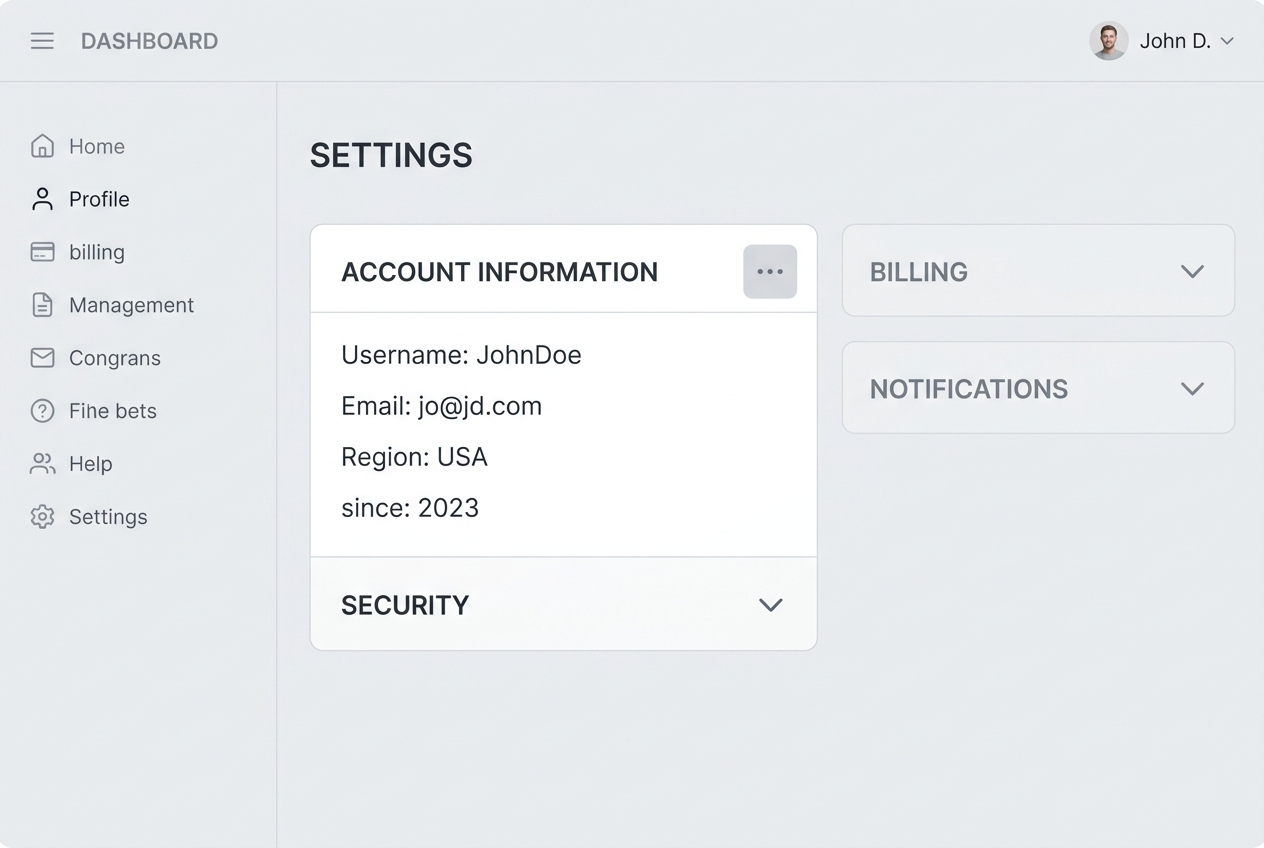Image resolution: width=1264 pixels, height=848 pixels.
Task: Expand the Notifications section chevron
Action: tap(1192, 388)
